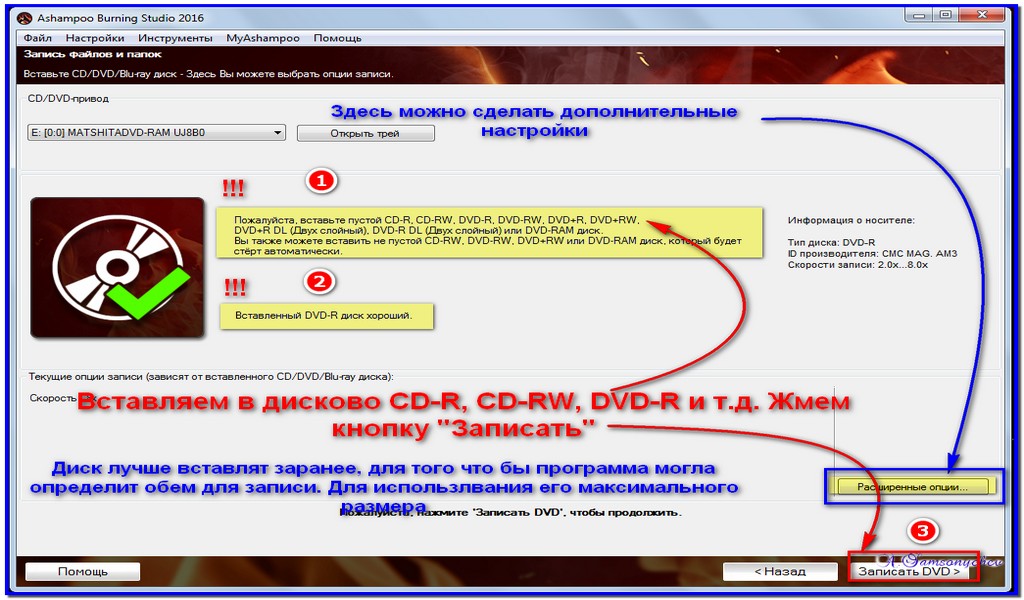The width and height of the screenshot is (1024, 600).
Task: Maximize the Ashampoo Burning Studio window
Action: [945, 14]
